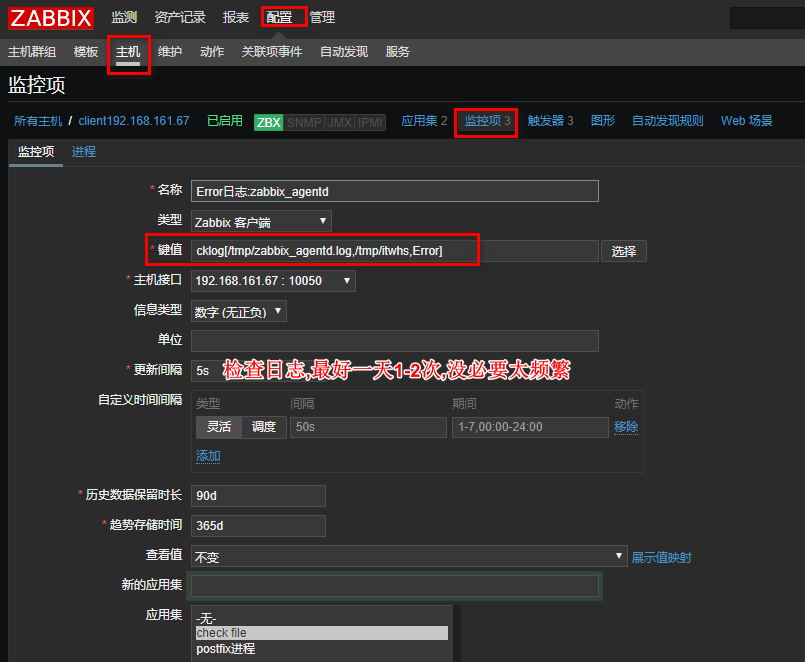Open 应用集 2 link
Viewport: 805px width, 662px height.
[x=424, y=121]
